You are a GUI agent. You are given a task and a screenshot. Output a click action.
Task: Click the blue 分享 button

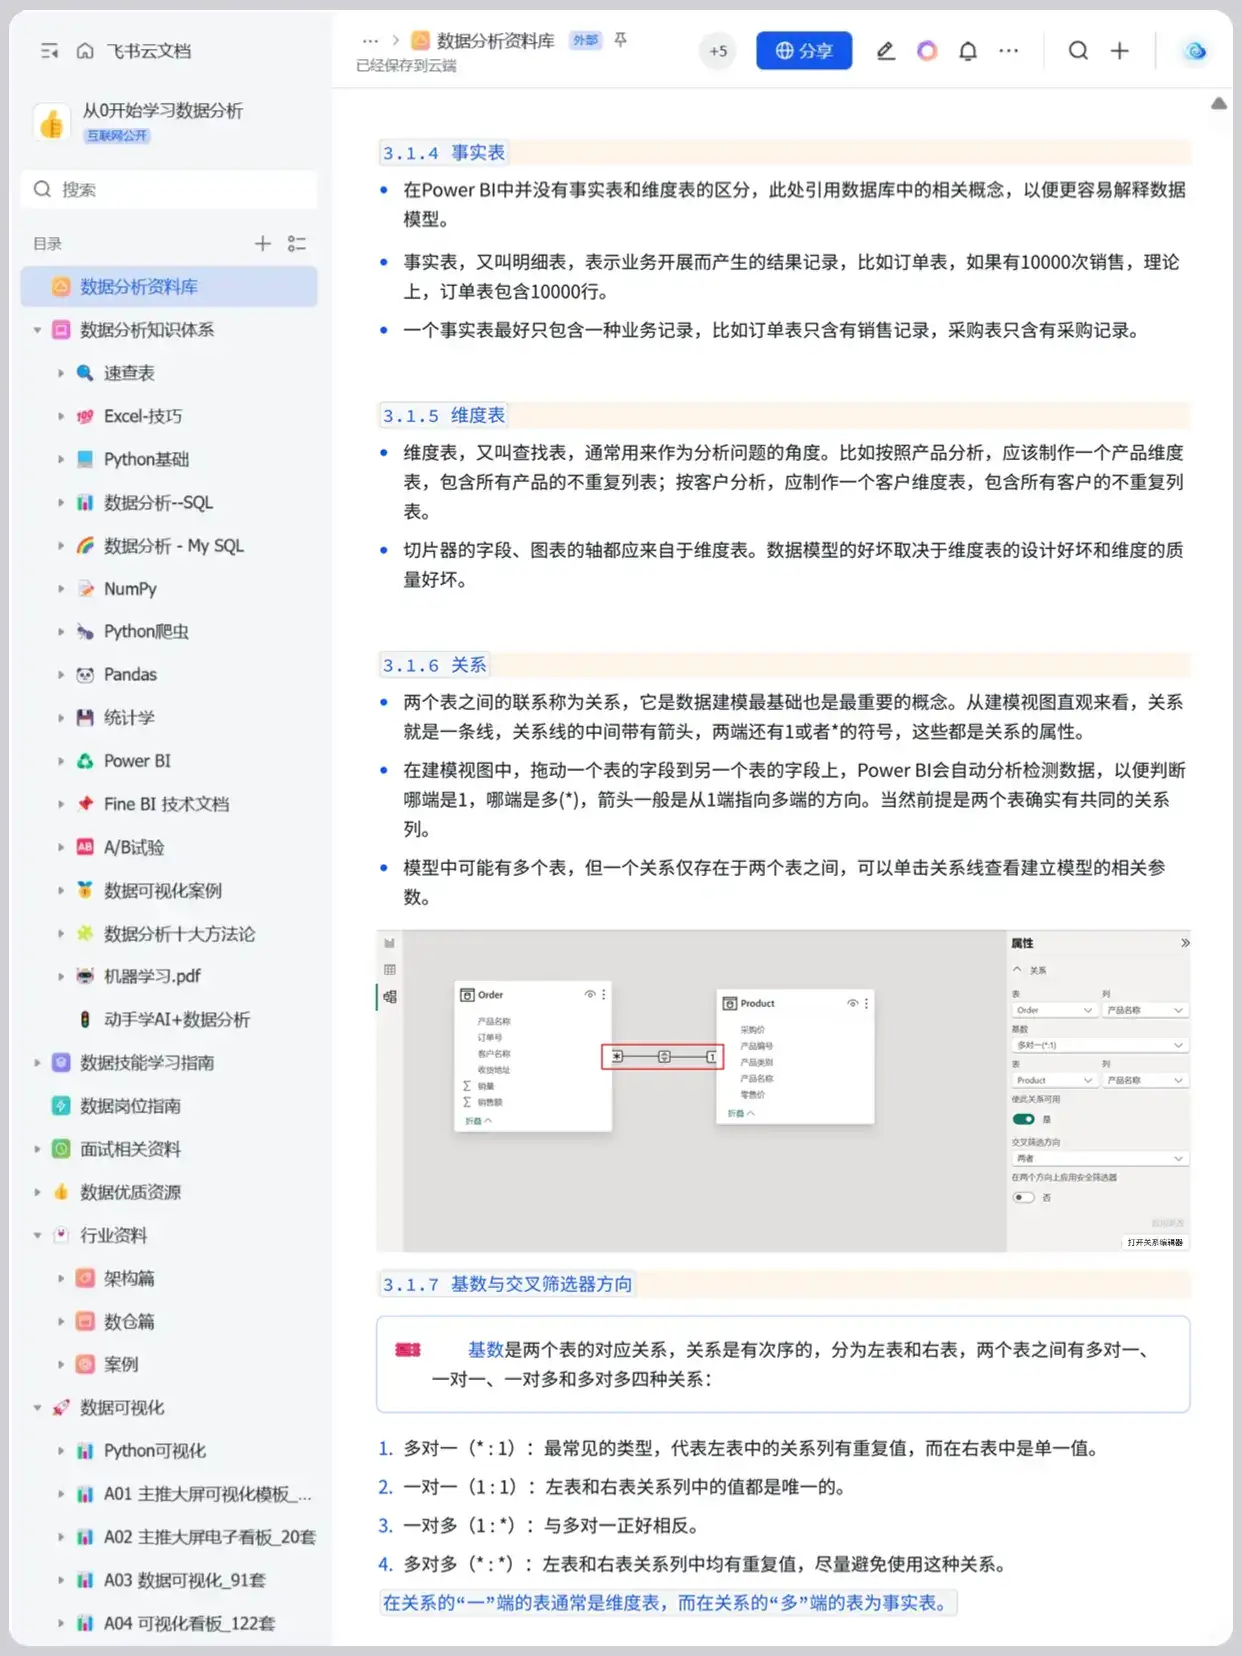coord(804,51)
